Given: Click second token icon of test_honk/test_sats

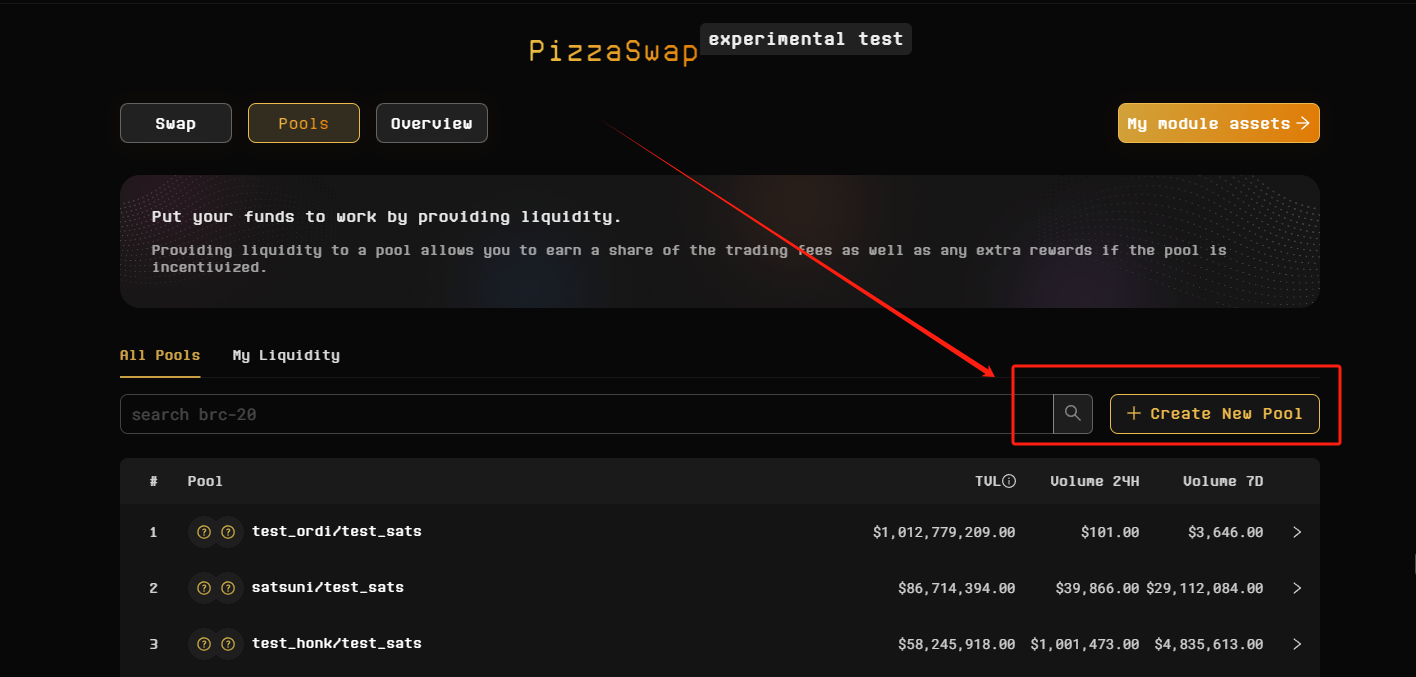Looking at the screenshot, I should tap(229, 644).
